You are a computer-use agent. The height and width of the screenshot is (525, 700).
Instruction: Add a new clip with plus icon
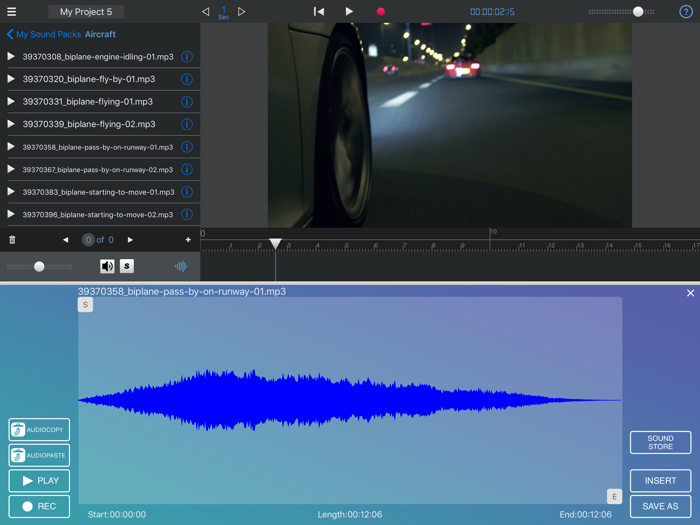pyautogui.click(x=188, y=240)
